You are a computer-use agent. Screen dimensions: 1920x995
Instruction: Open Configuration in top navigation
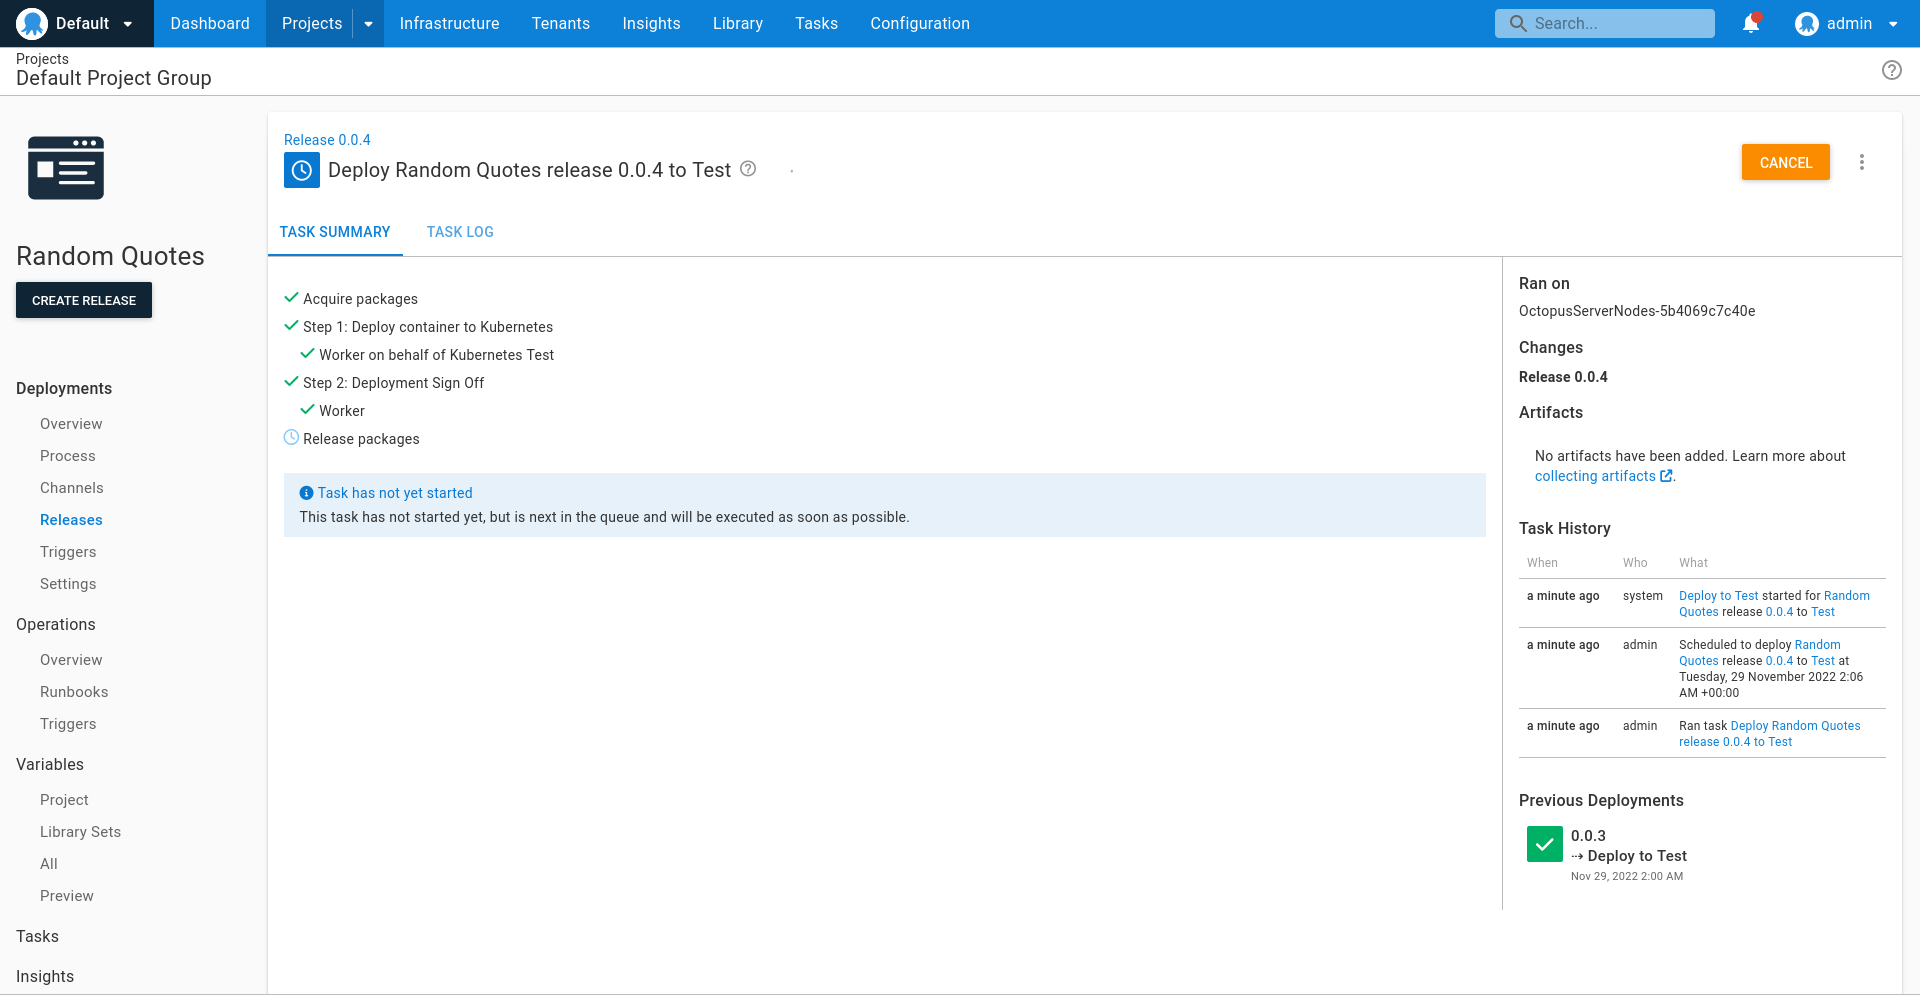(x=920, y=23)
